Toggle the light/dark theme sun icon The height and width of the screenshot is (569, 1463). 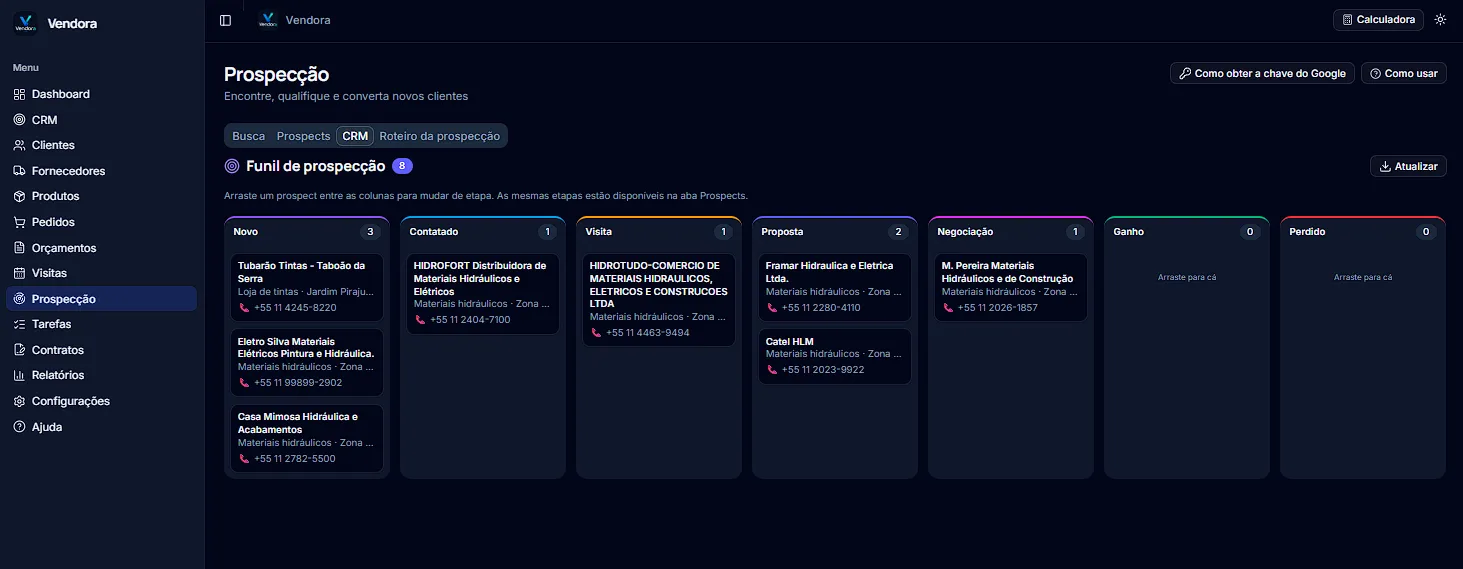[x=1440, y=20]
